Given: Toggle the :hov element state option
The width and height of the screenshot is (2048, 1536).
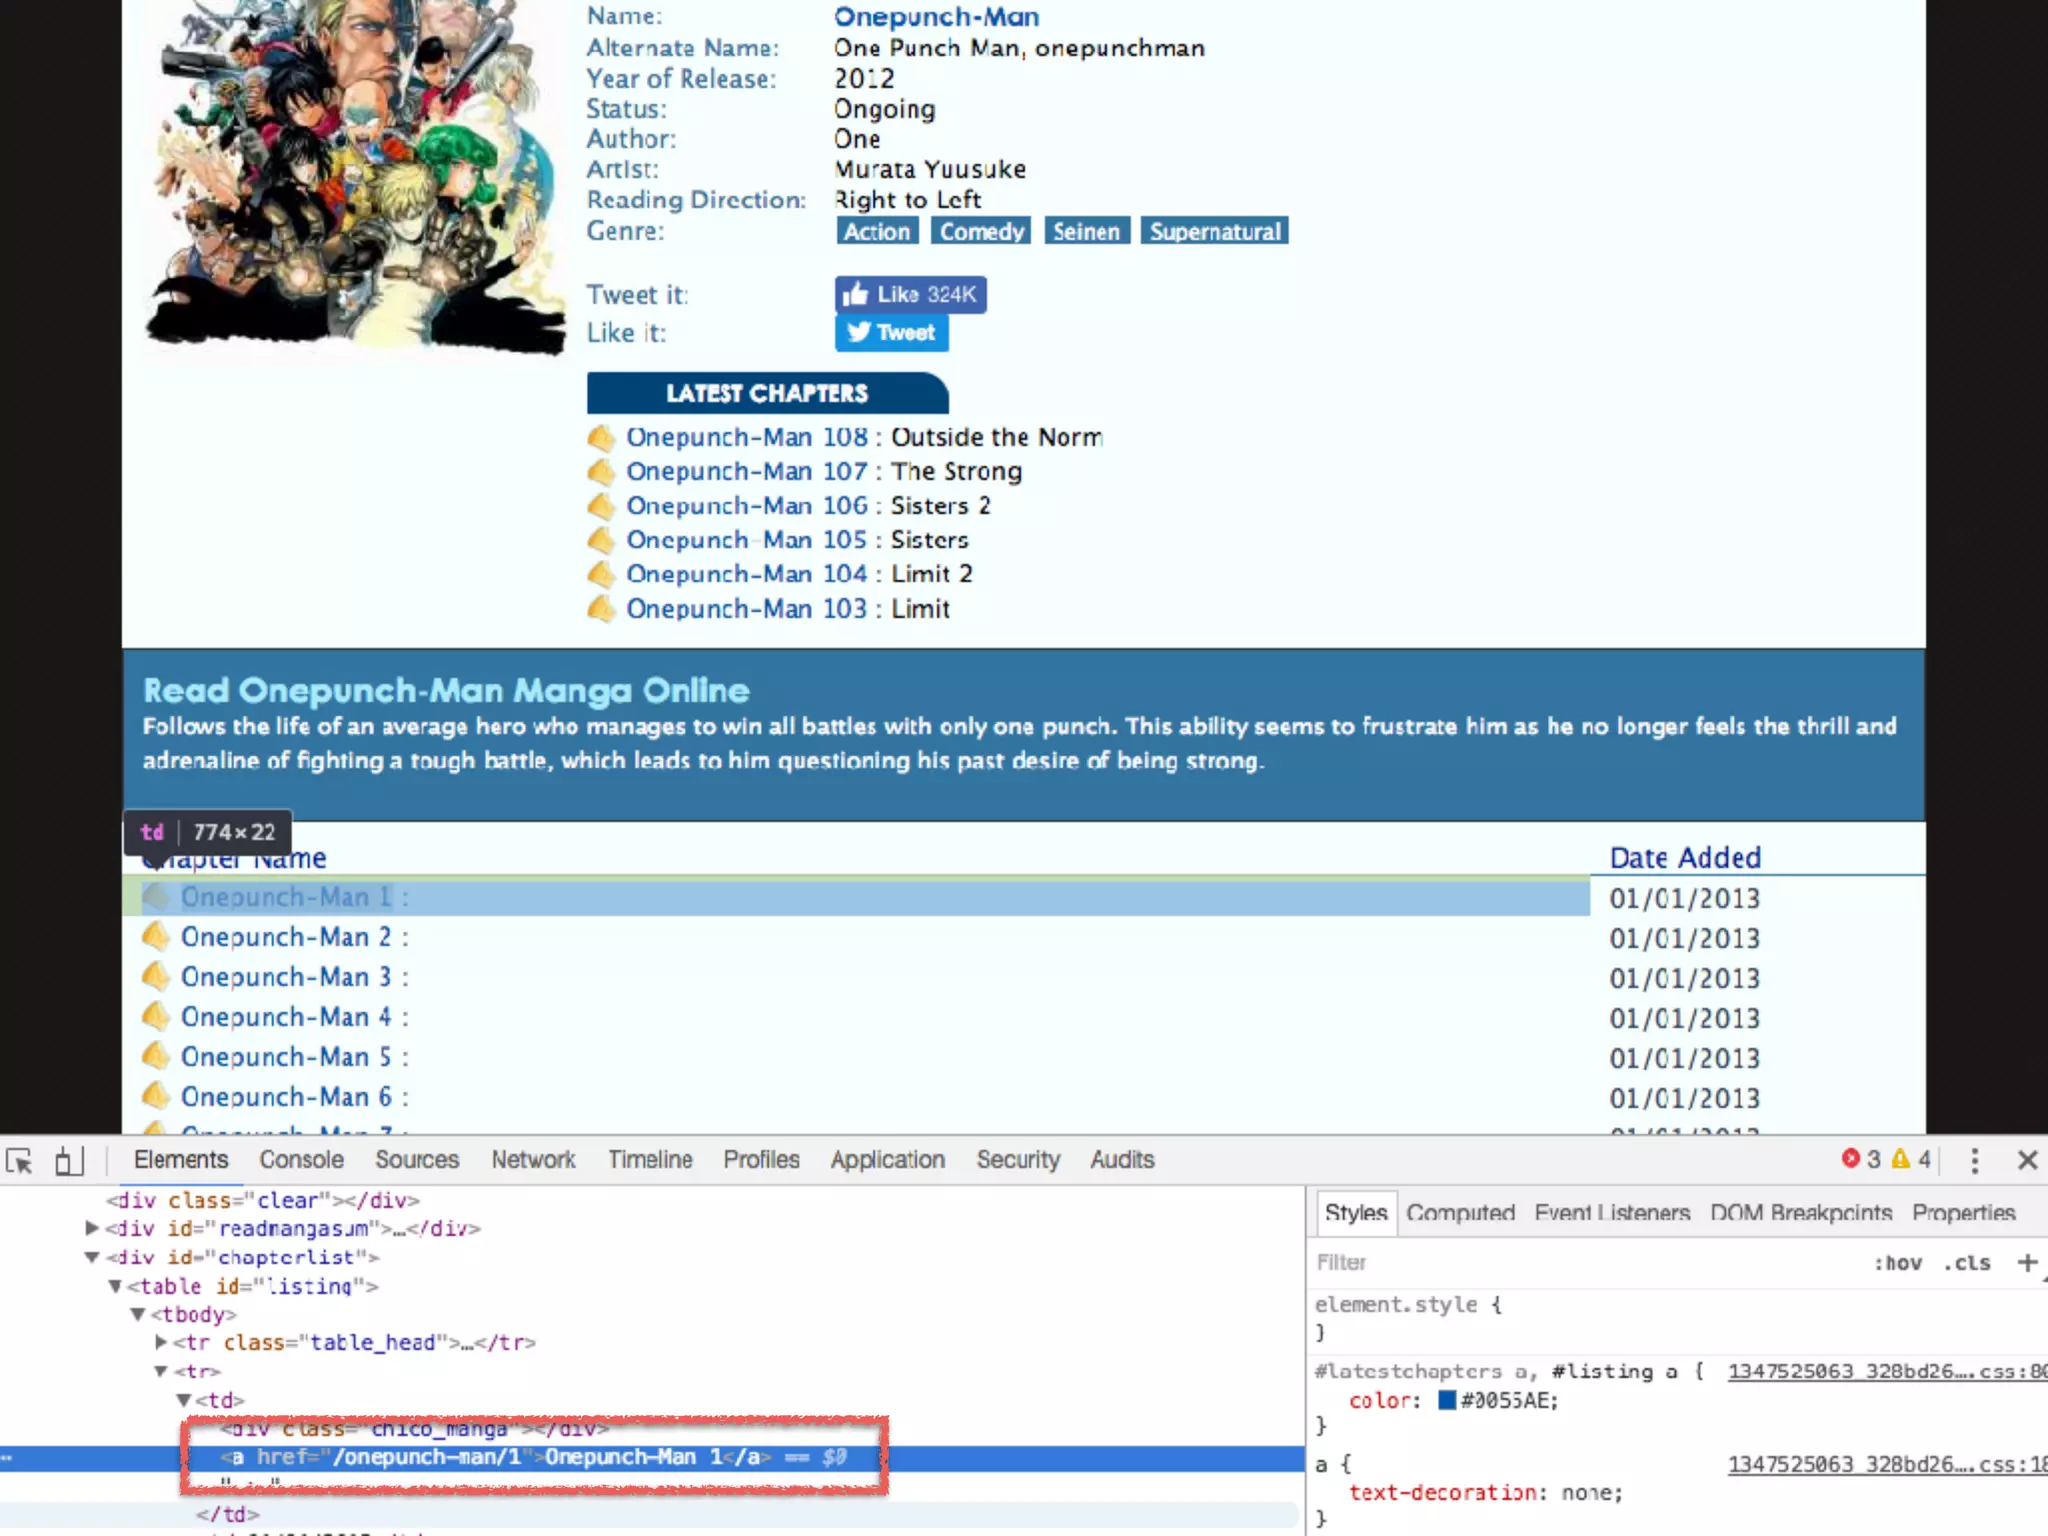Looking at the screenshot, I should 1897,1263.
